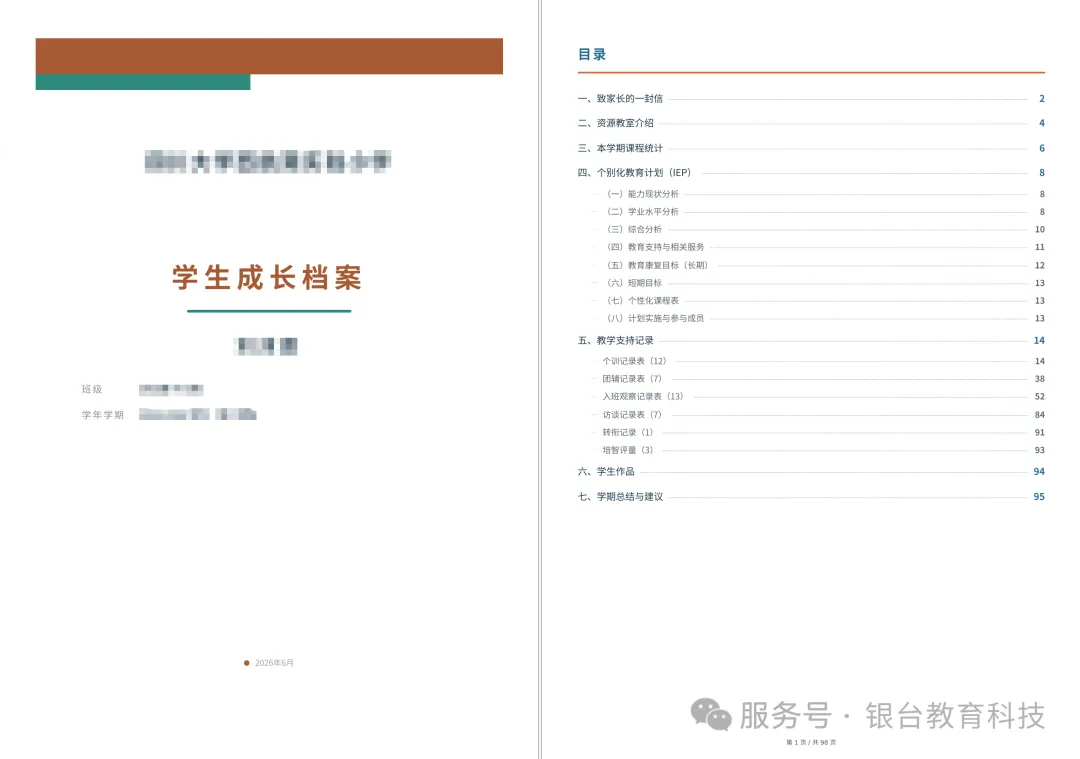This screenshot has height=759, width=1080.
Task: Open the 四、个别化教育计划 (IEP) entry
Action: 634,173
